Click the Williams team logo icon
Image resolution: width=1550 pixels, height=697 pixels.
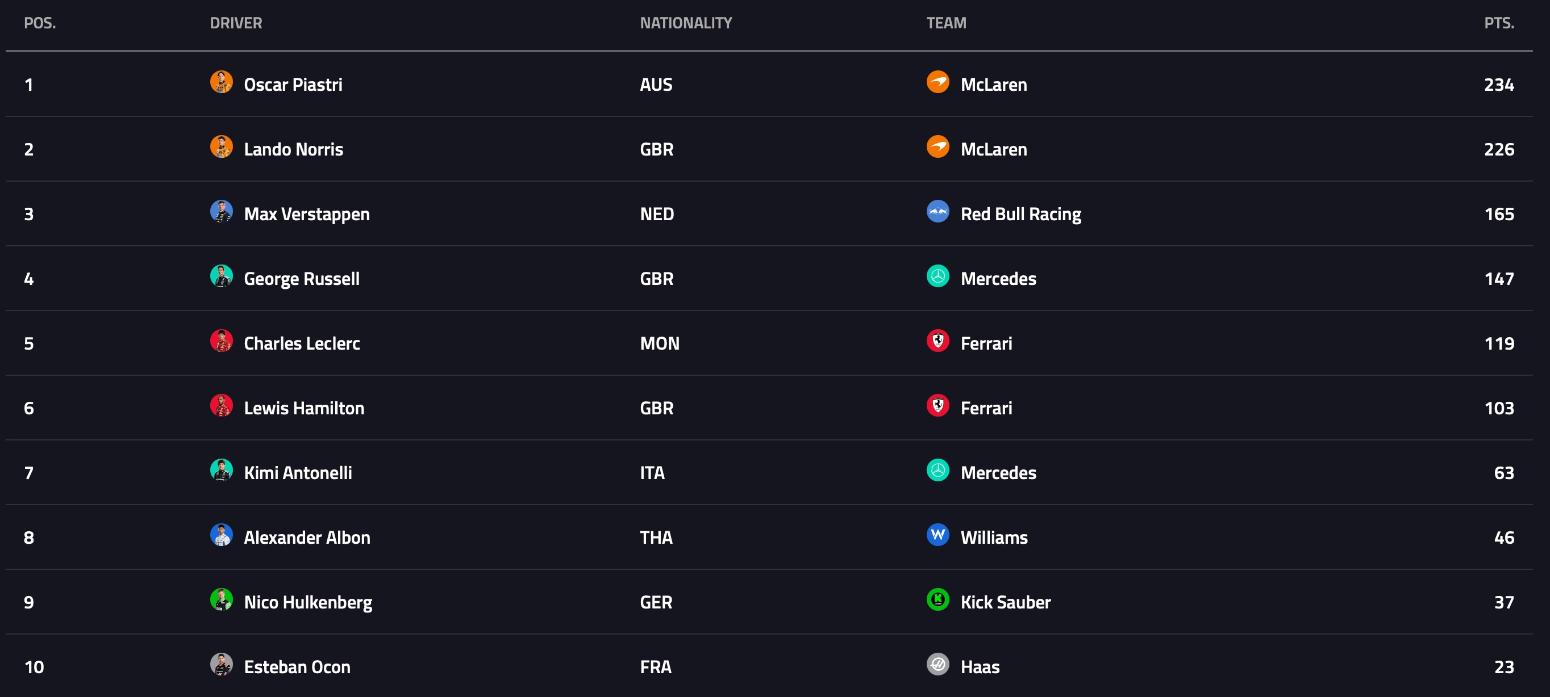pyautogui.click(x=938, y=535)
